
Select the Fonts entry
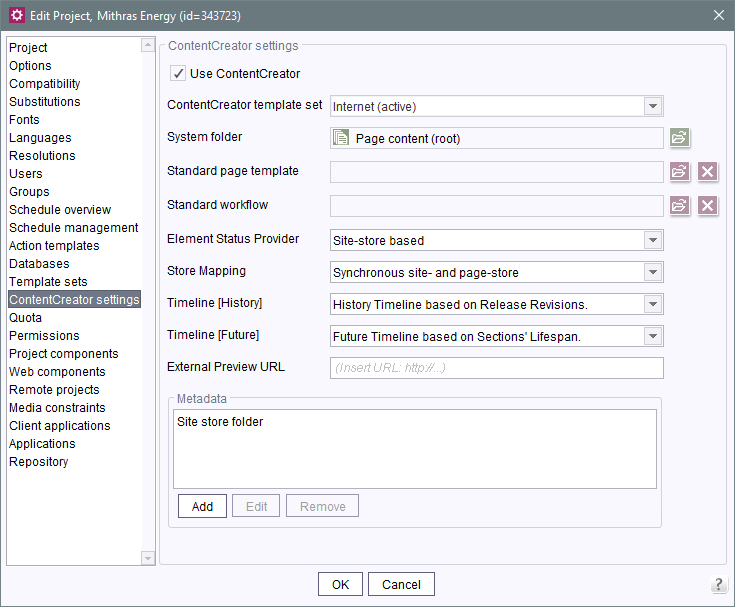tap(24, 120)
